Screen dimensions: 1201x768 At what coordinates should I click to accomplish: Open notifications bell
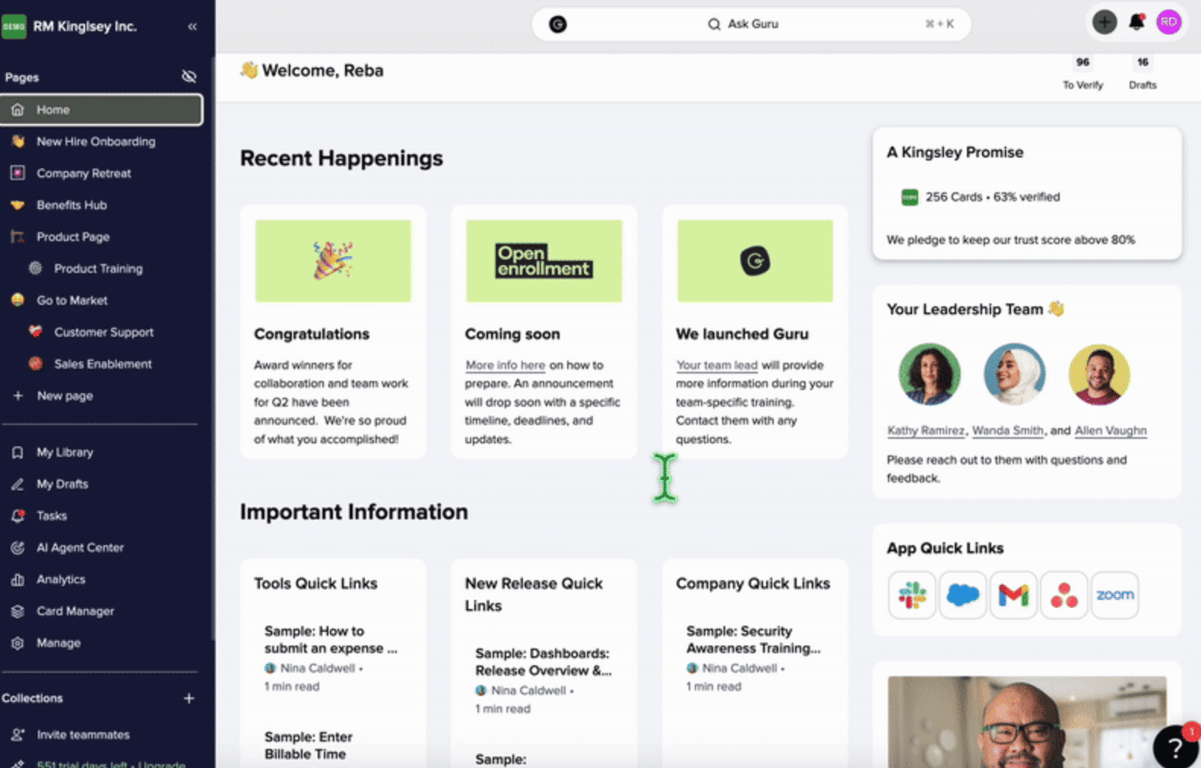coord(1137,22)
